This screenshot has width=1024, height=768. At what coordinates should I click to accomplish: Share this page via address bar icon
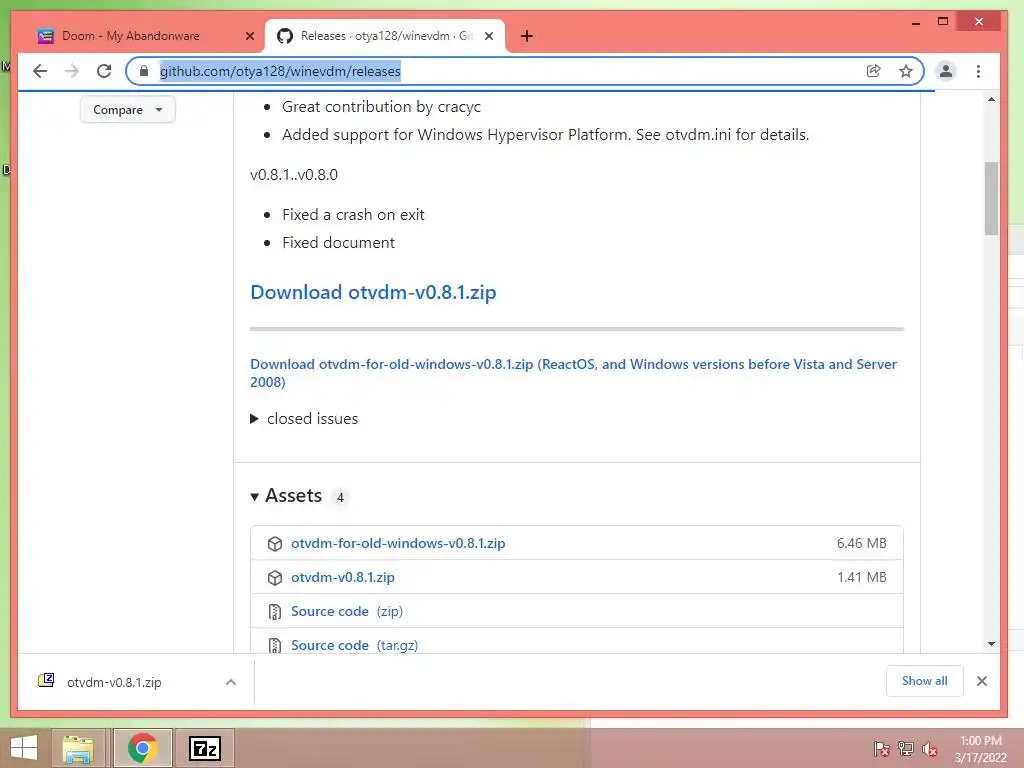point(873,71)
